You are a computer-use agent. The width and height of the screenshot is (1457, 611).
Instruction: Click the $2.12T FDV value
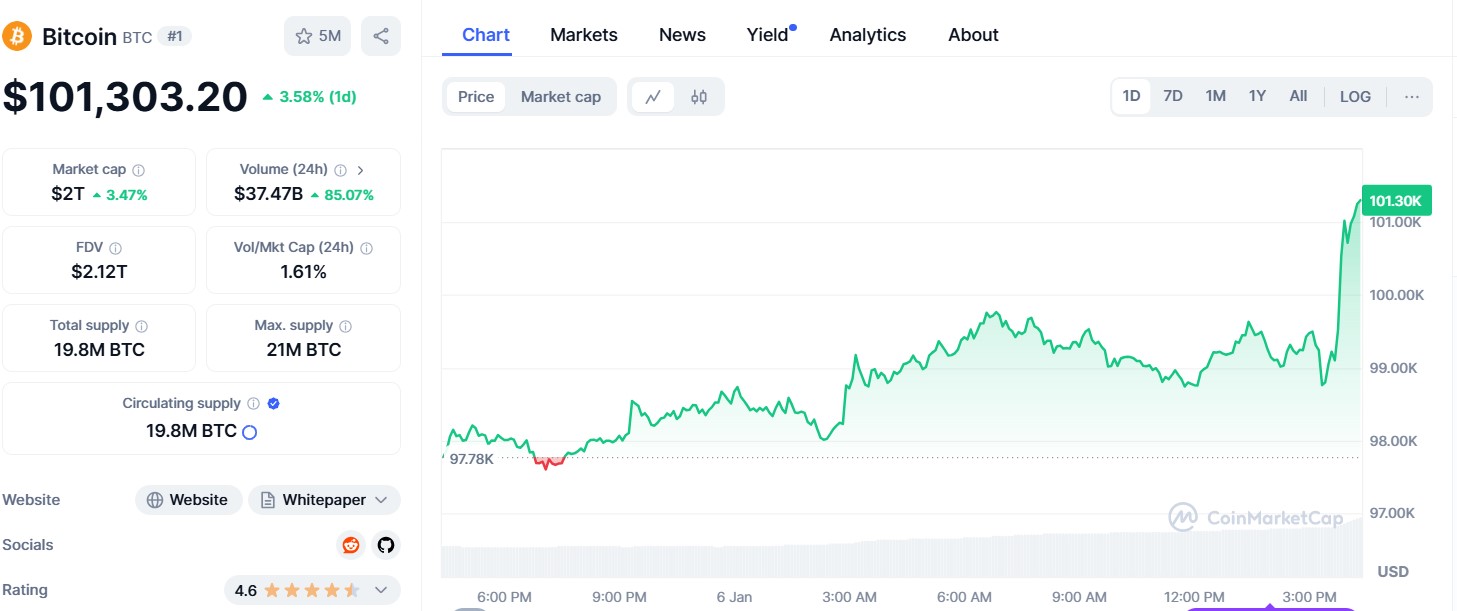tap(99, 272)
